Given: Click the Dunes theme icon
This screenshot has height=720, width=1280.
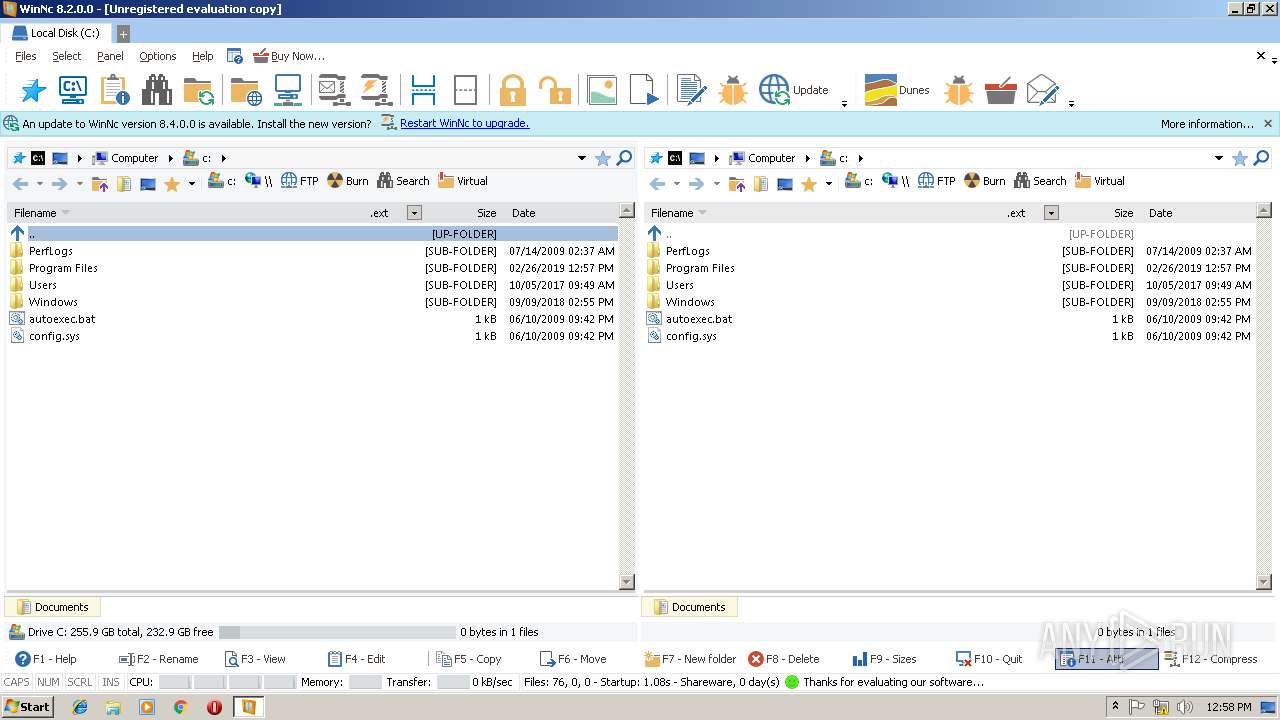Looking at the screenshot, I should [880, 90].
